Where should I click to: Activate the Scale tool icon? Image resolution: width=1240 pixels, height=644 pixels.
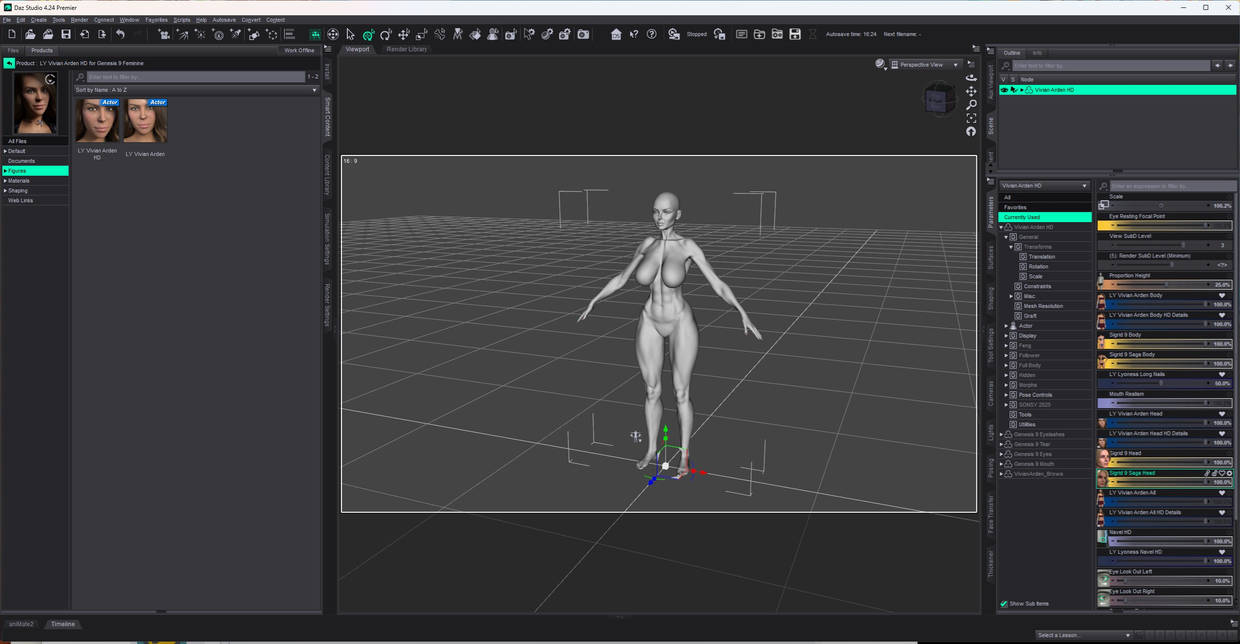pyautogui.click(x=421, y=34)
